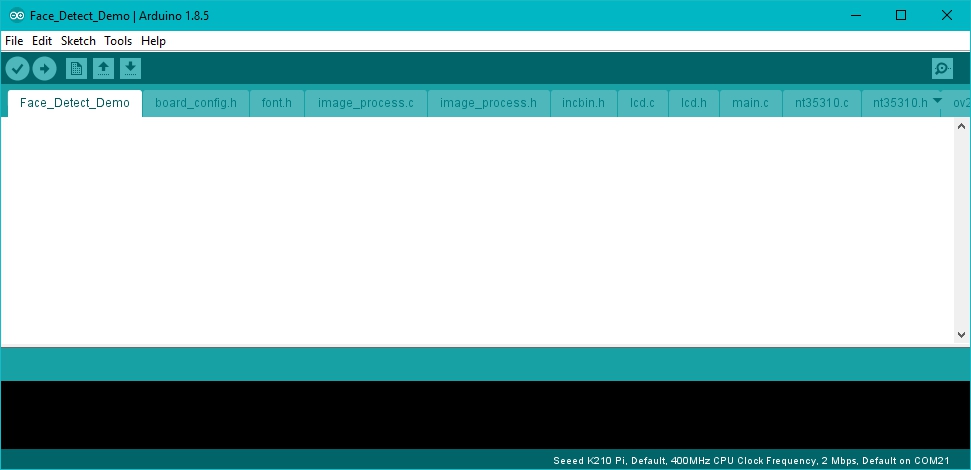This screenshot has width=971, height=470.
Task: Open the Tools menu
Action: [x=118, y=41]
